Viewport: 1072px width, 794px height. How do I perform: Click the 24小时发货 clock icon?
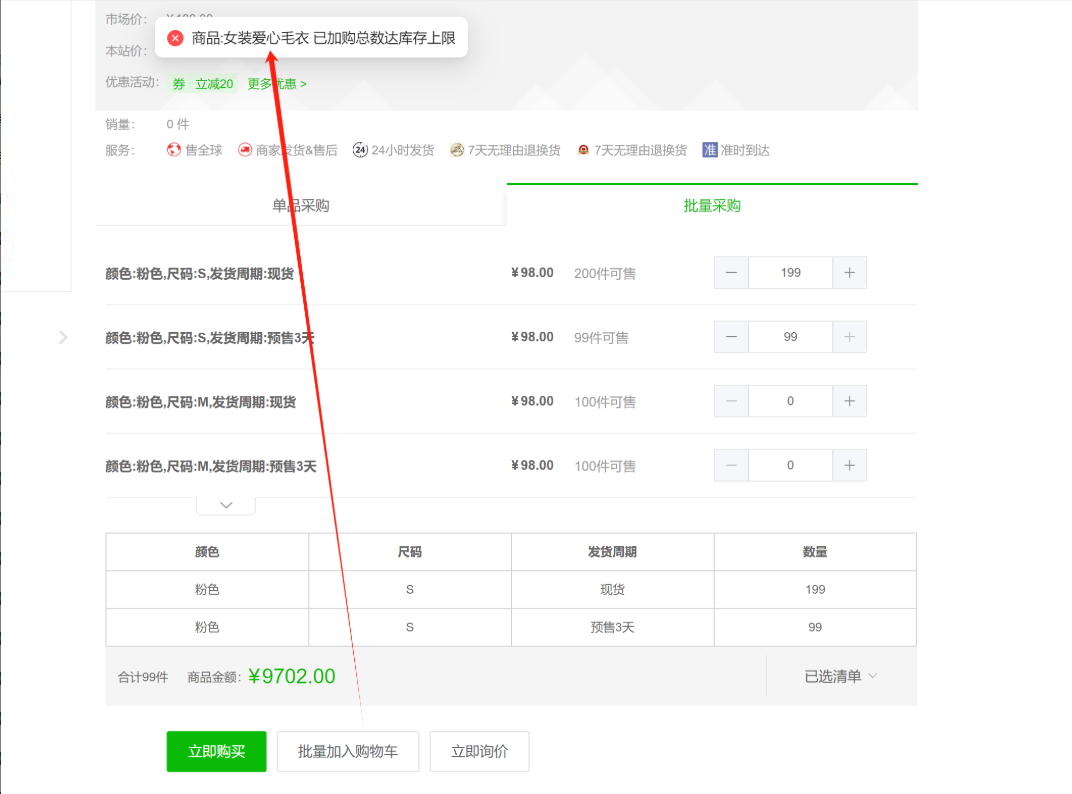coord(360,150)
